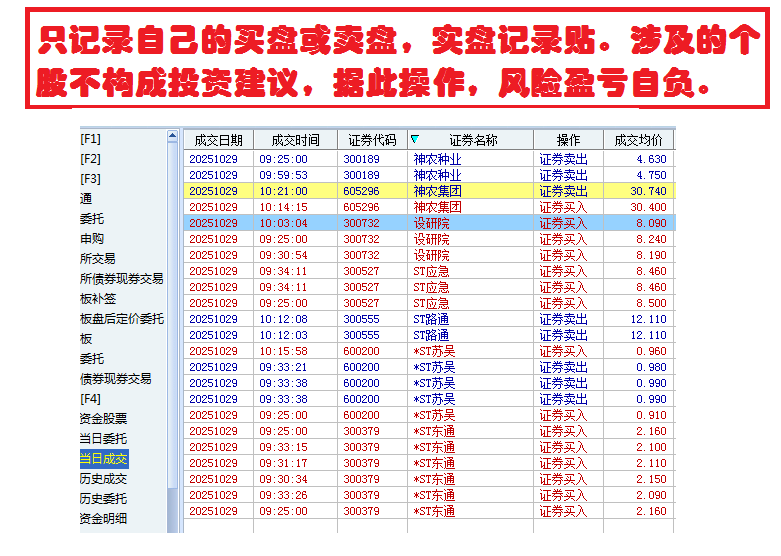Image resolution: width=781 pixels, height=556 pixels.
Task: Select the 神农种业 row at 09:59:53
Action: tap(429, 175)
